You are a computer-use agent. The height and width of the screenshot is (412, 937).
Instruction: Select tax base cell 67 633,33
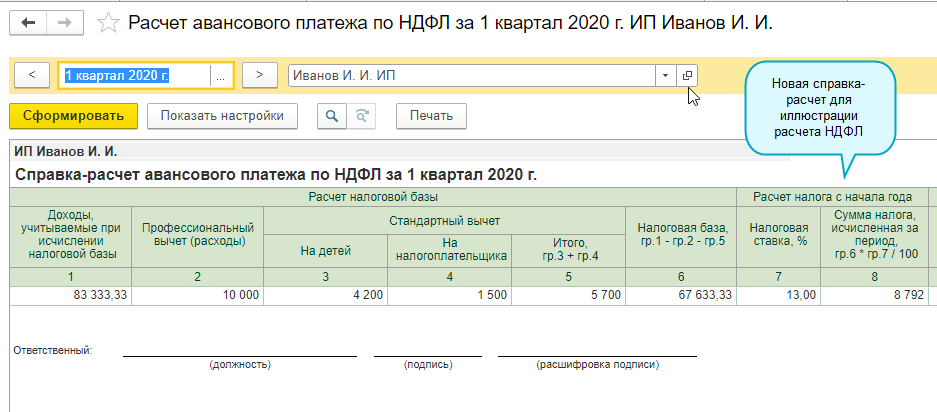click(681, 295)
